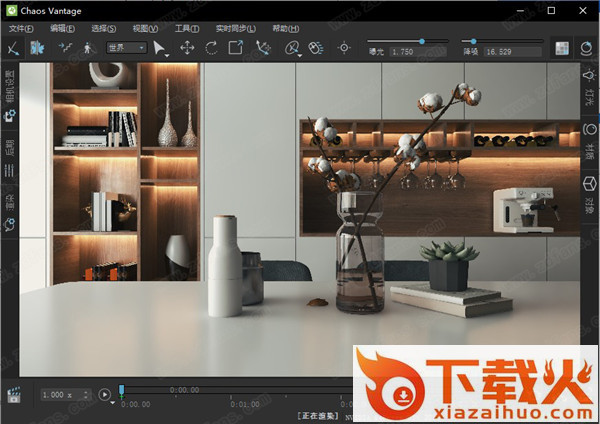Toggle the stair-step collision icon
This screenshot has width=600, height=424.
point(65,48)
